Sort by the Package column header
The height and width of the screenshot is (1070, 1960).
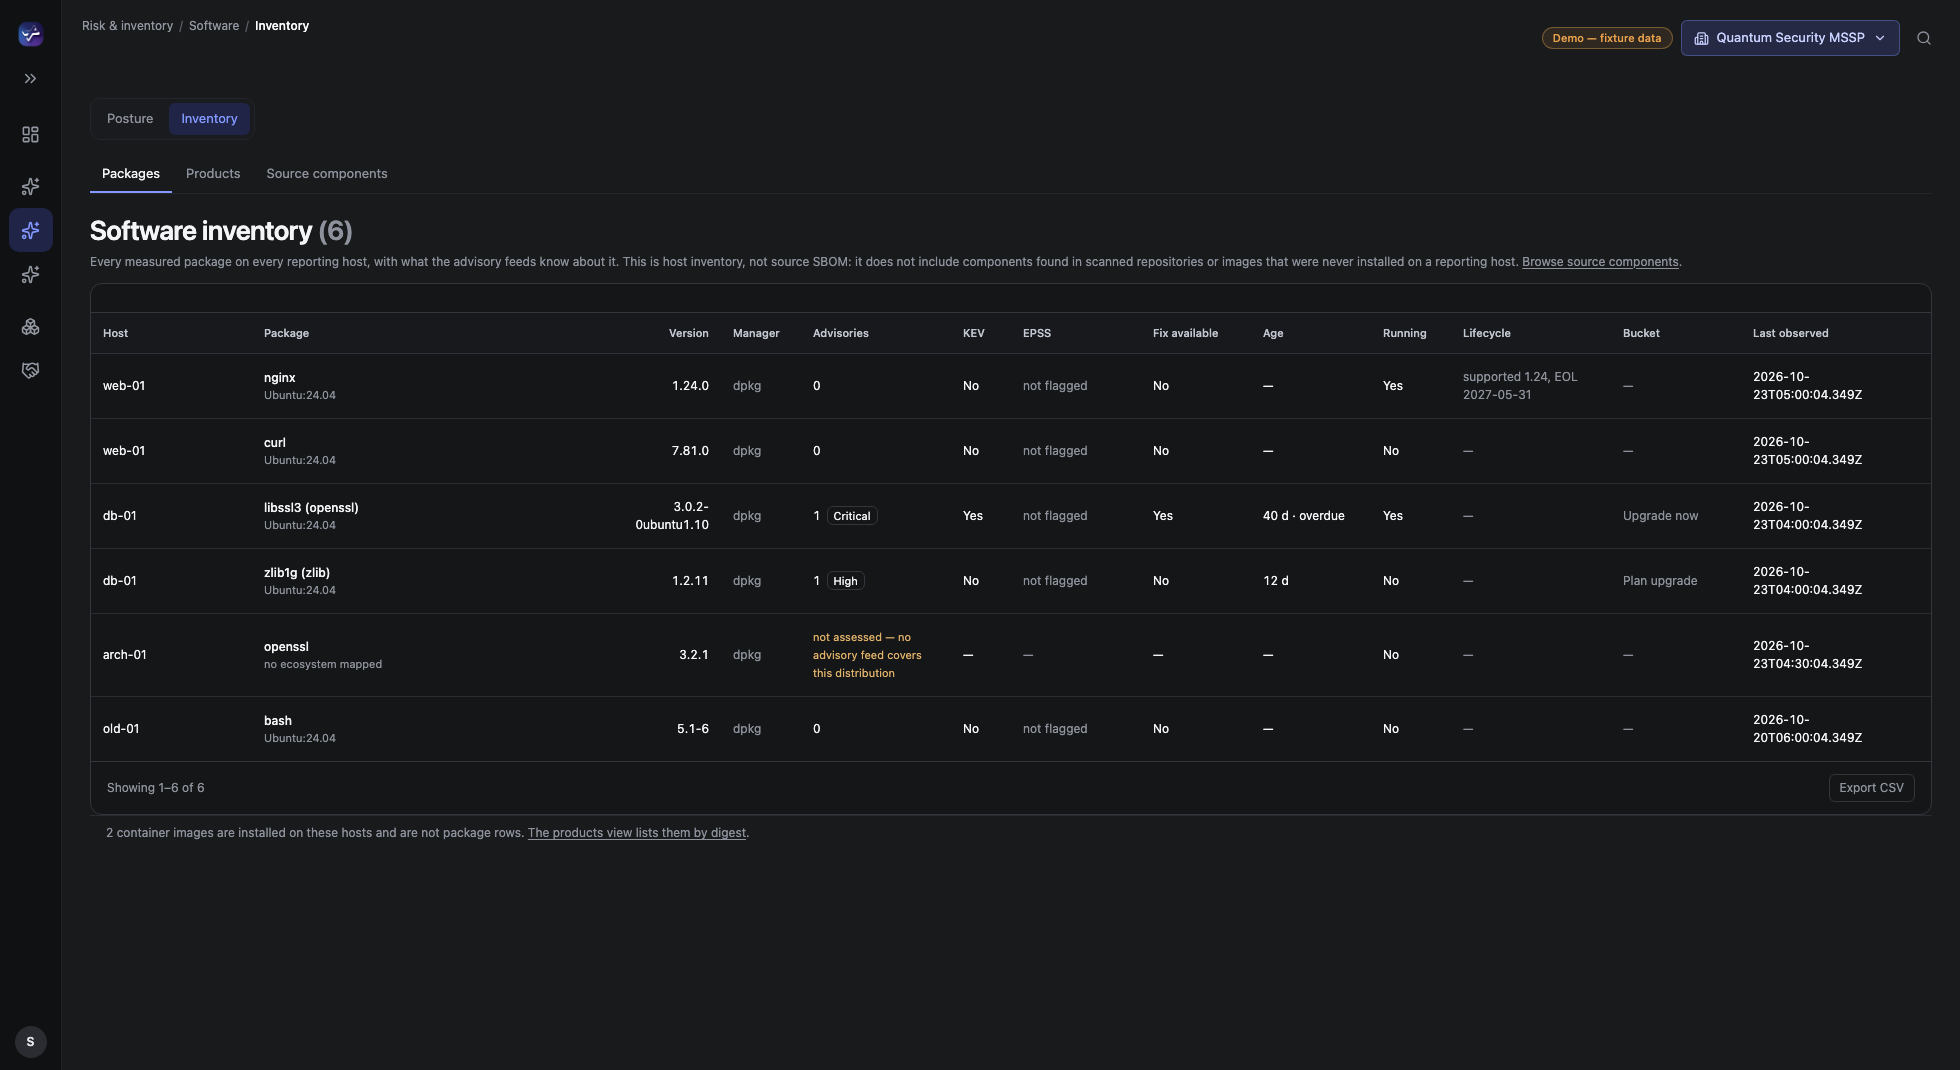coord(286,333)
